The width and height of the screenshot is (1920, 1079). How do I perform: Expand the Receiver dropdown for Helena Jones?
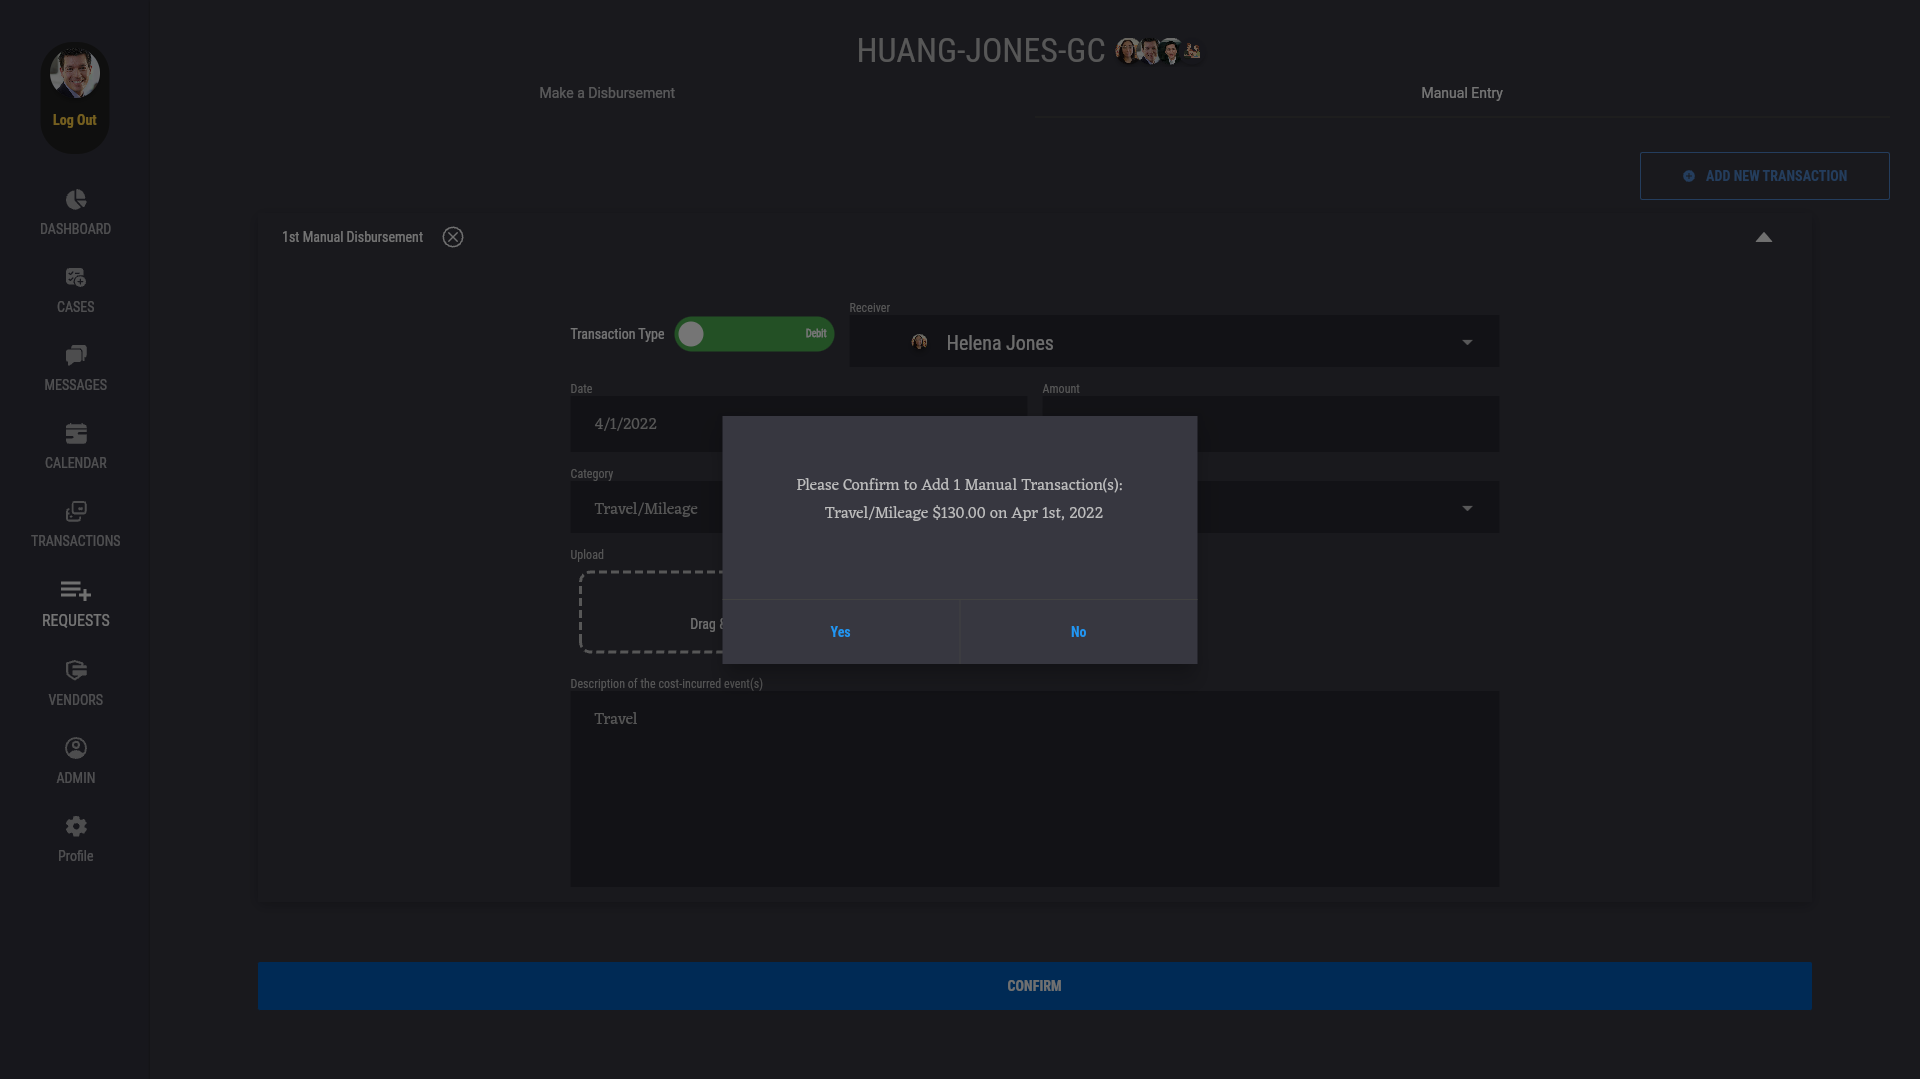[1466, 343]
